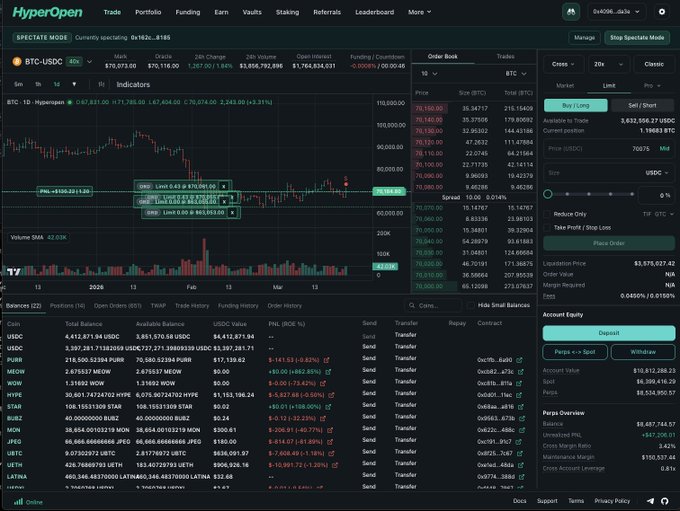Screen dimensions: 680x511
Task: Click the Coins search field
Action: tap(432, 305)
